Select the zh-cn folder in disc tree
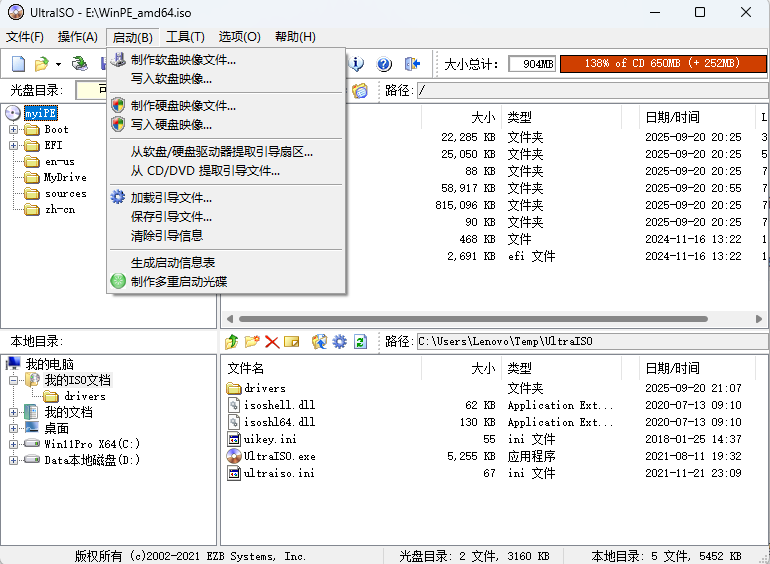Image resolution: width=770 pixels, height=564 pixels. 60,210
